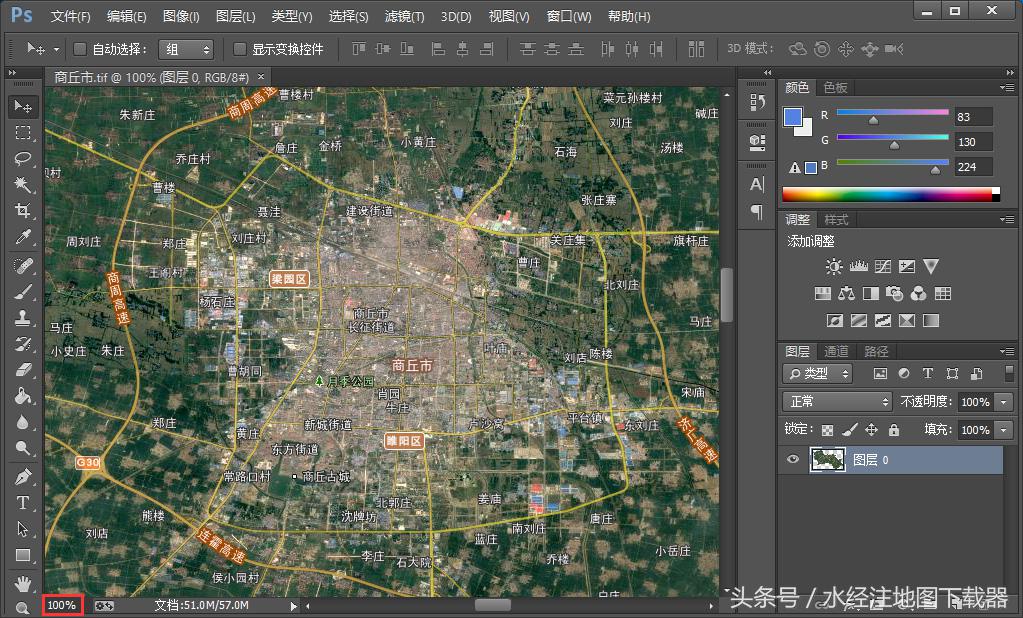Select the Hand tool

(23, 582)
